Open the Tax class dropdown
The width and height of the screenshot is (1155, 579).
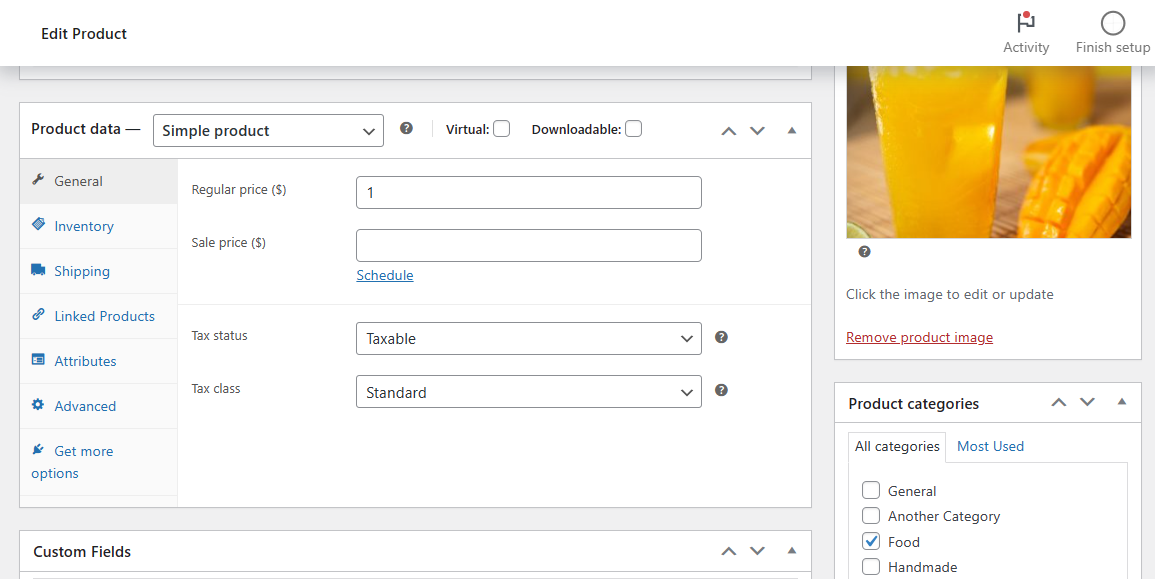[529, 392]
